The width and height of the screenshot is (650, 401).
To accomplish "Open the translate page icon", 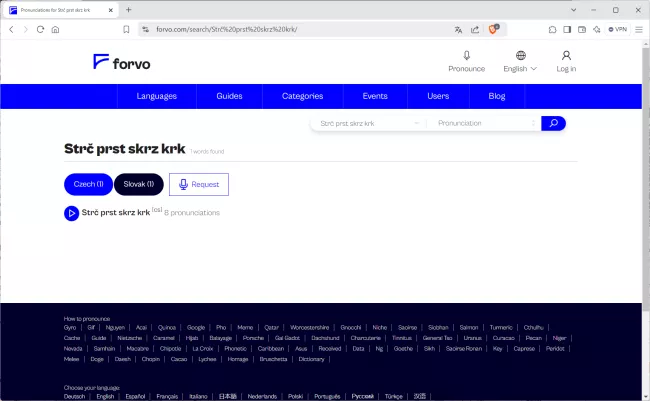I will coord(458,29).
